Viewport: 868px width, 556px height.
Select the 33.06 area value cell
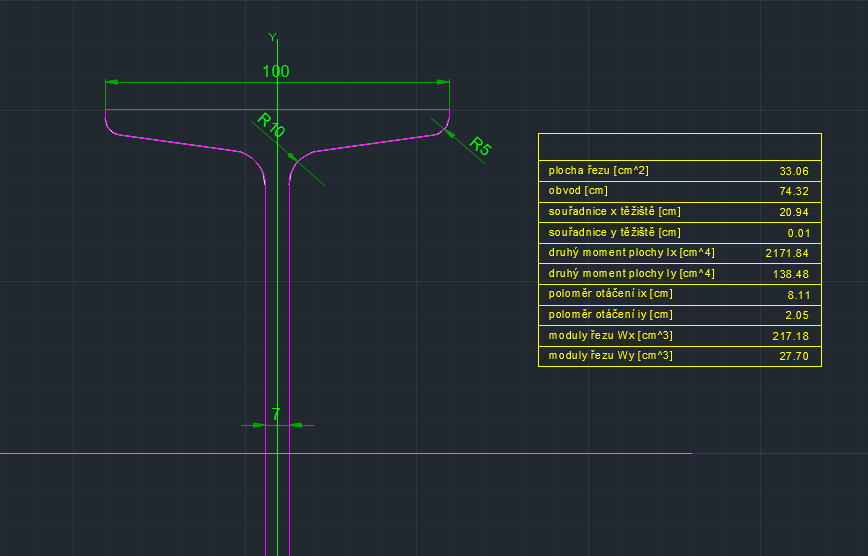(x=793, y=172)
